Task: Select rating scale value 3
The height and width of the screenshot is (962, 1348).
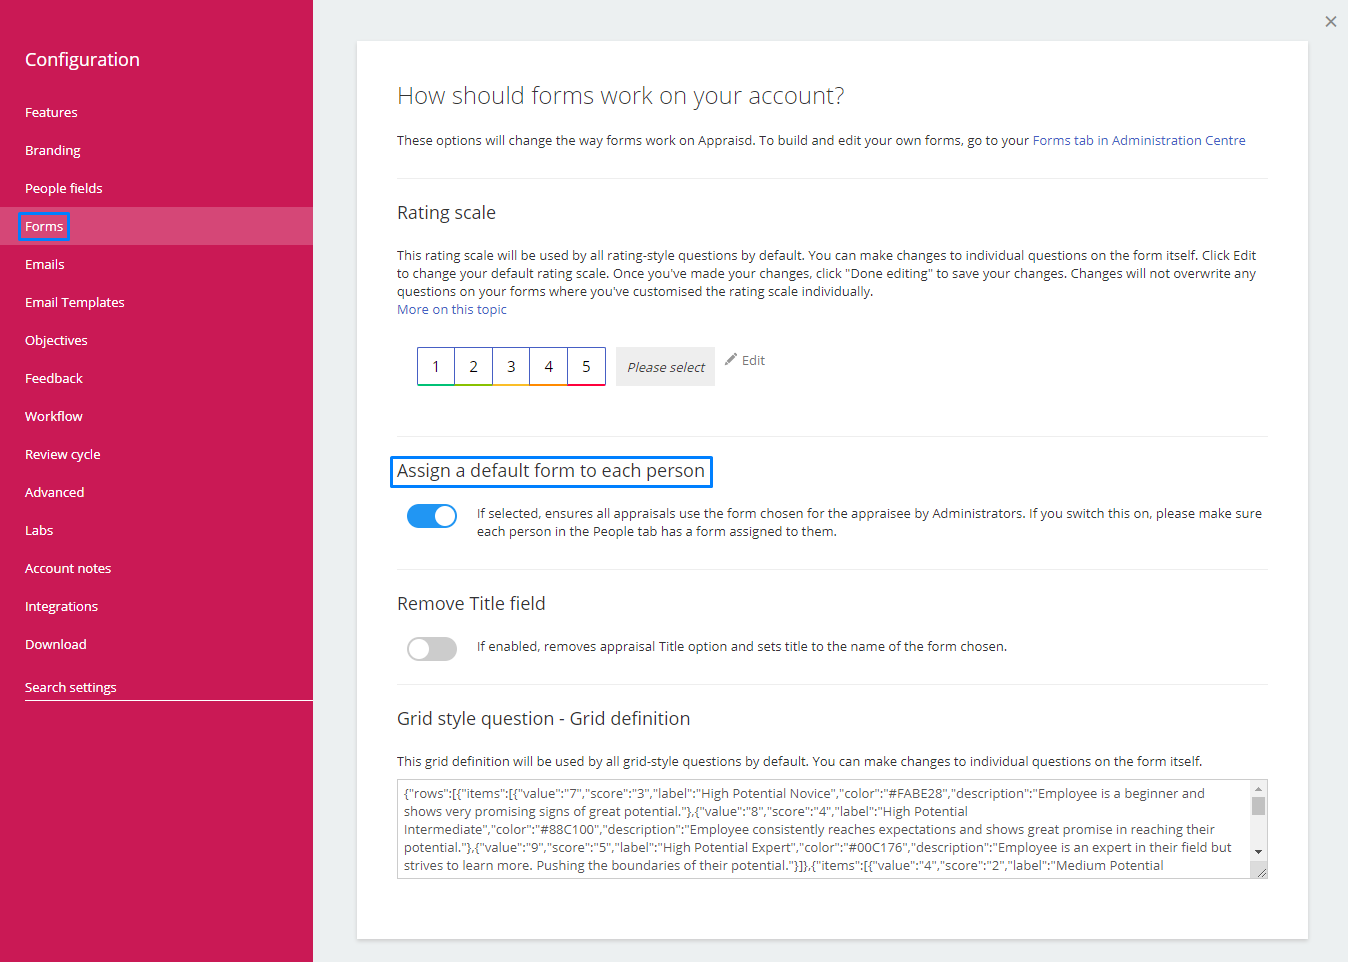Action: (511, 366)
